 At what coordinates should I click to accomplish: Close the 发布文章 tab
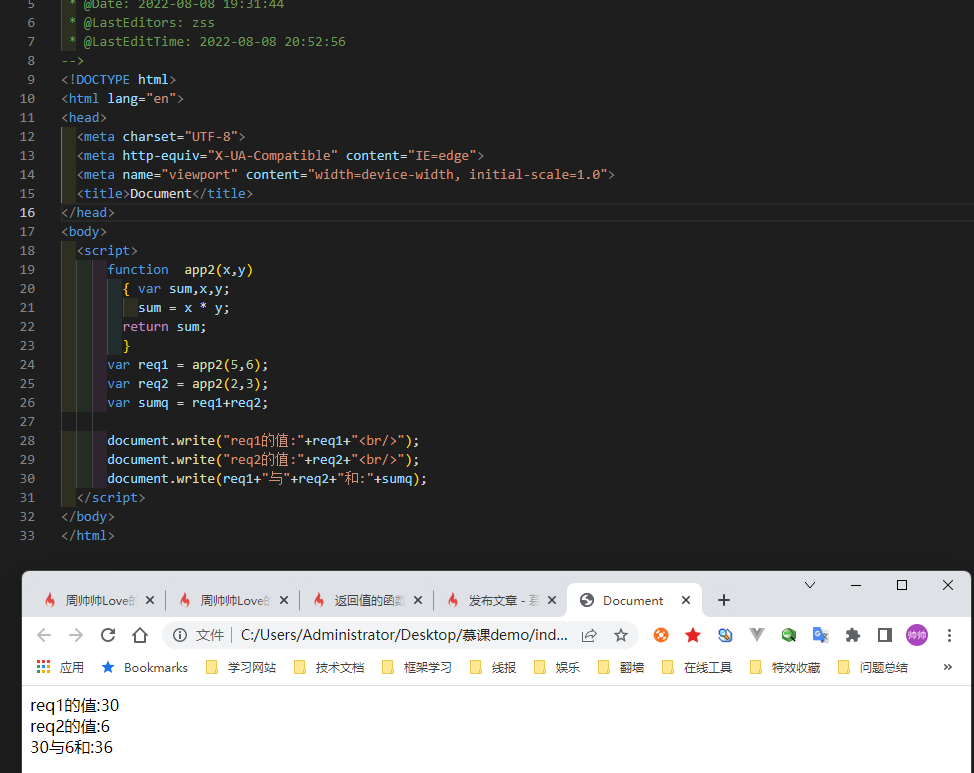[552, 600]
